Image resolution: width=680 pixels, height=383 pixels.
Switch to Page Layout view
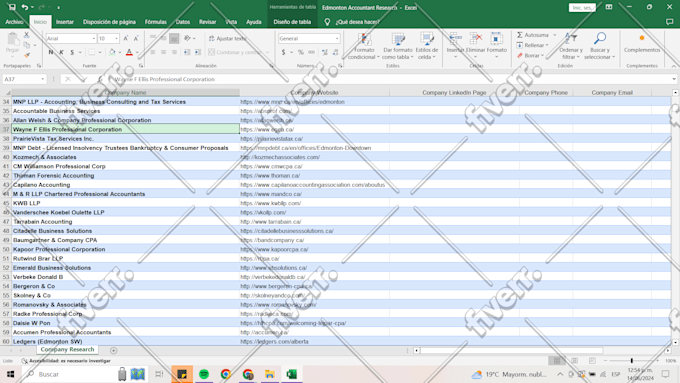[x=575, y=361]
